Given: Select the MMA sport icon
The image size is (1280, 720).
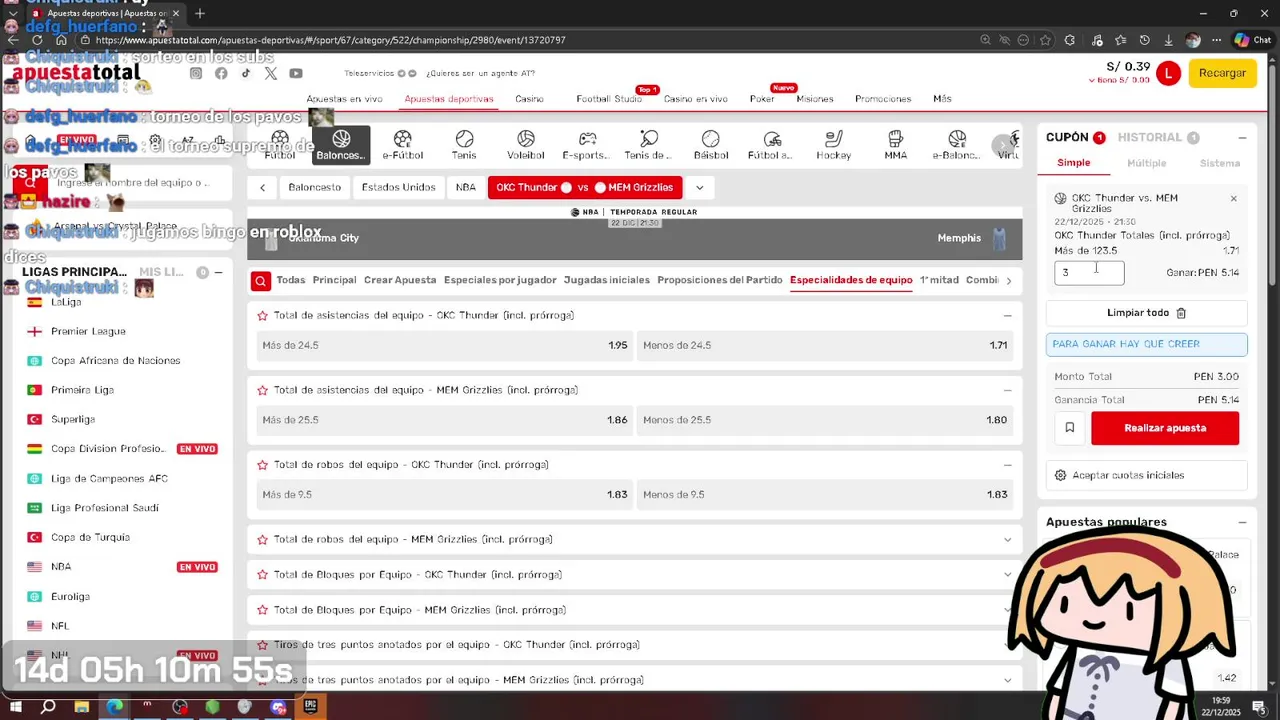Looking at the screenshot, I should [x=895, y=145].
